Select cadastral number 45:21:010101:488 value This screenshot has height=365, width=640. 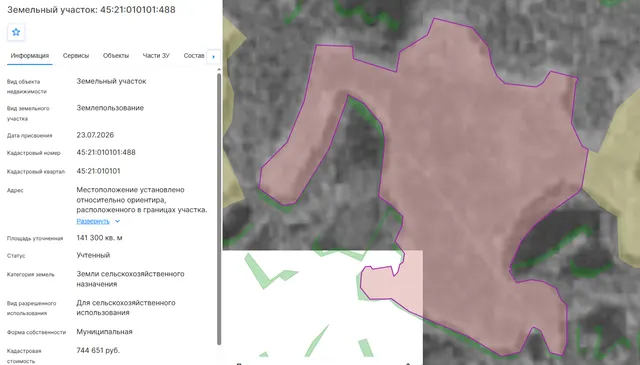106,152
